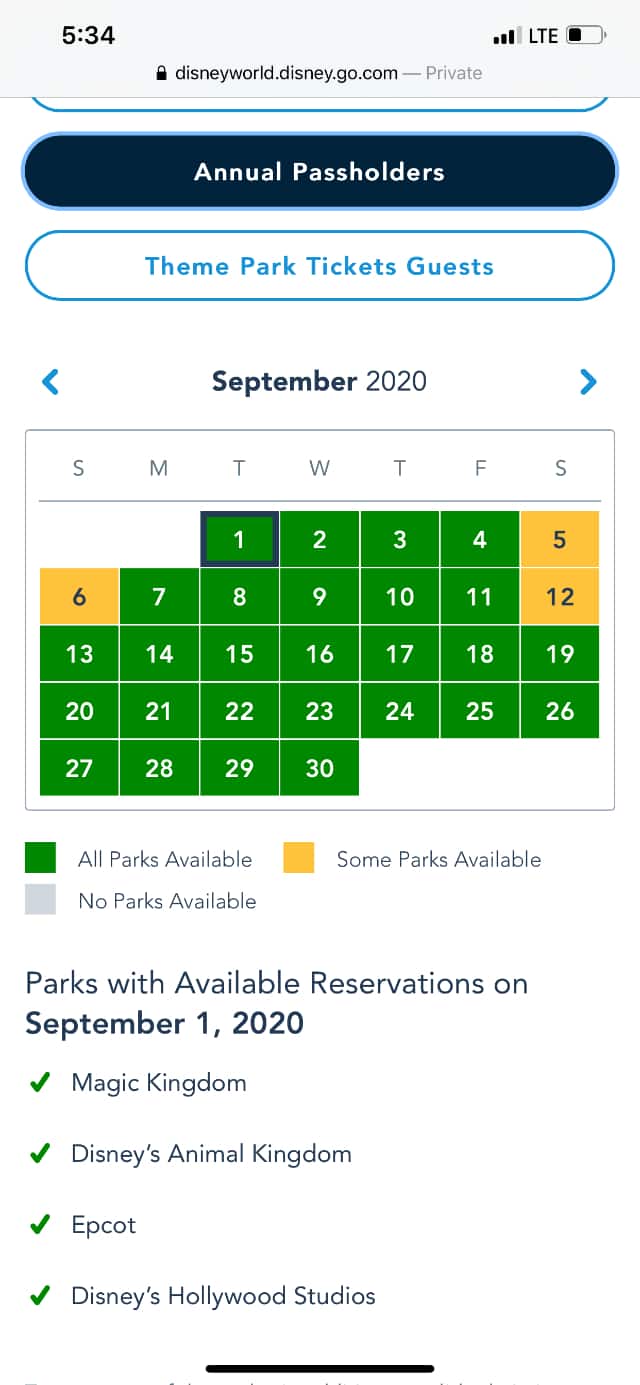Viewport: 640px width, 1385px height.
Task: Tap the green checkmark beside Magic Kingdom
Action: pyautogui.click(x=40, y=1083)
